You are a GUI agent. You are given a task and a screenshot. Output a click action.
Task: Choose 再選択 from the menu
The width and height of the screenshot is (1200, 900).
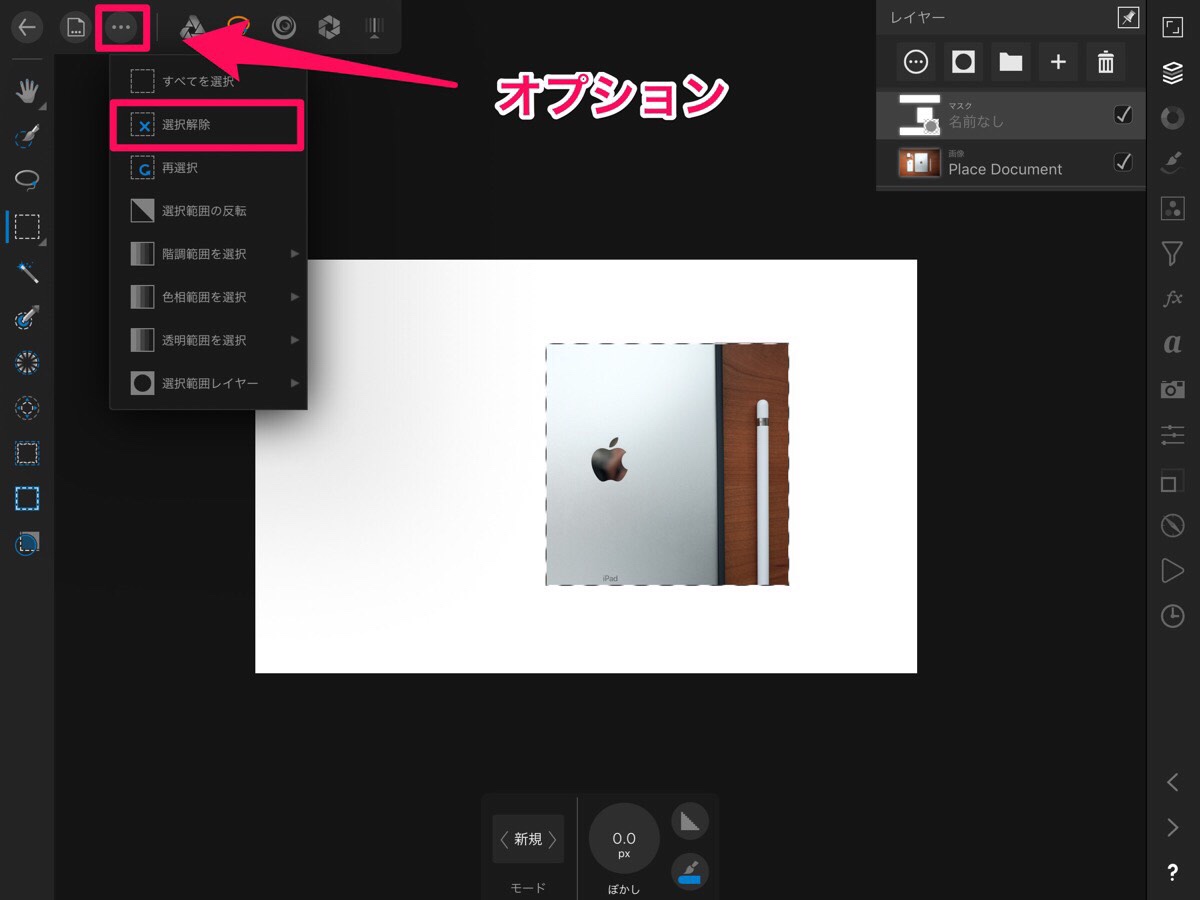pyautogui.click(x=208, y=168)
